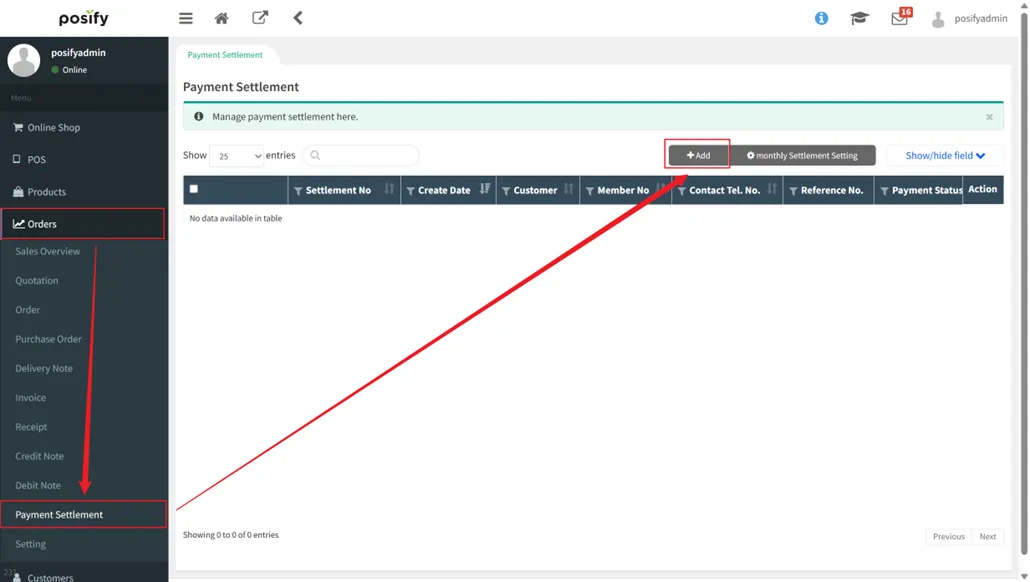This screenshot has width=1030, height=582.
Task: Open the entries-per-page dropdown
Action: pyautogui.click(x=237, y=156)
